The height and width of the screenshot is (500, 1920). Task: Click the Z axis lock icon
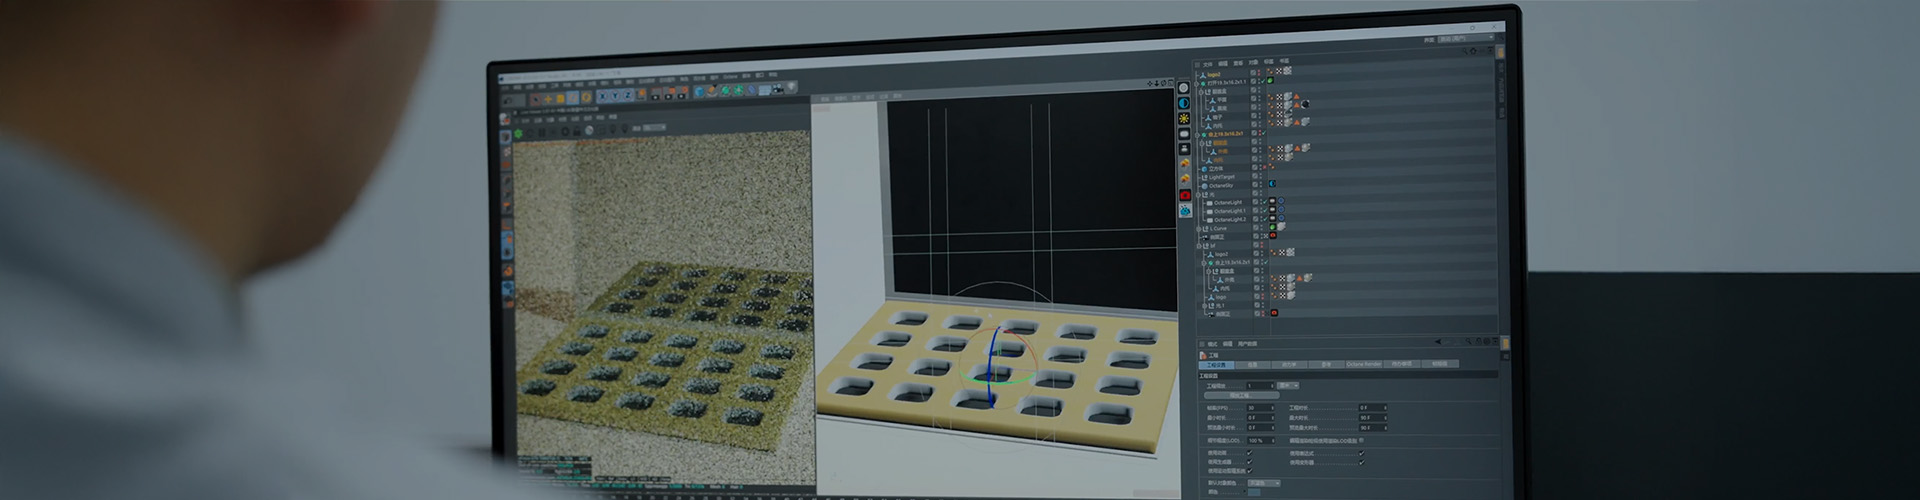click(628, 95)
